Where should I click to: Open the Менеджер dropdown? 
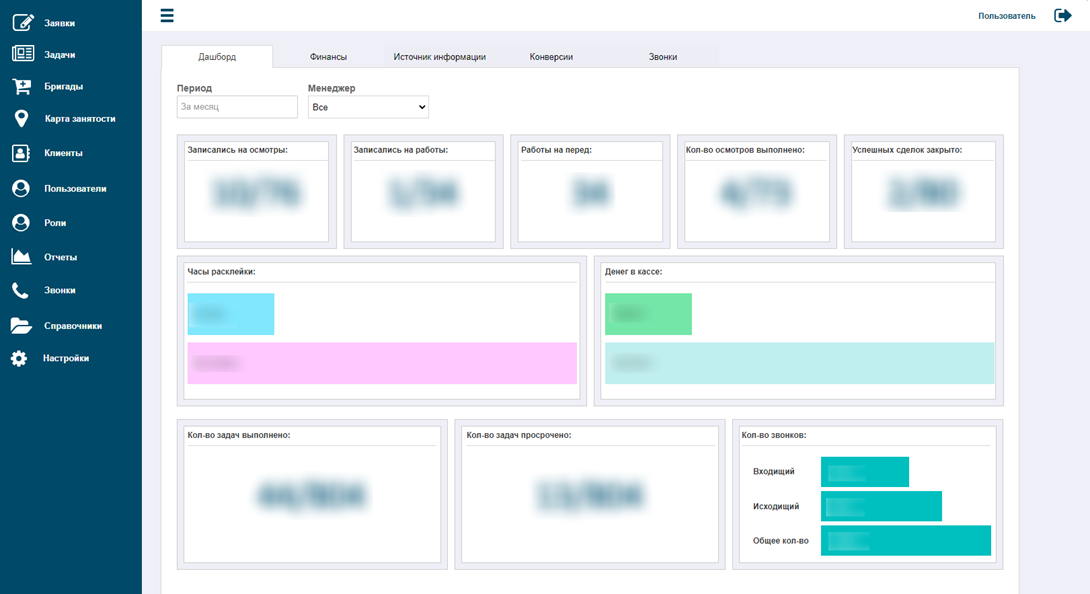coord(368,107)
